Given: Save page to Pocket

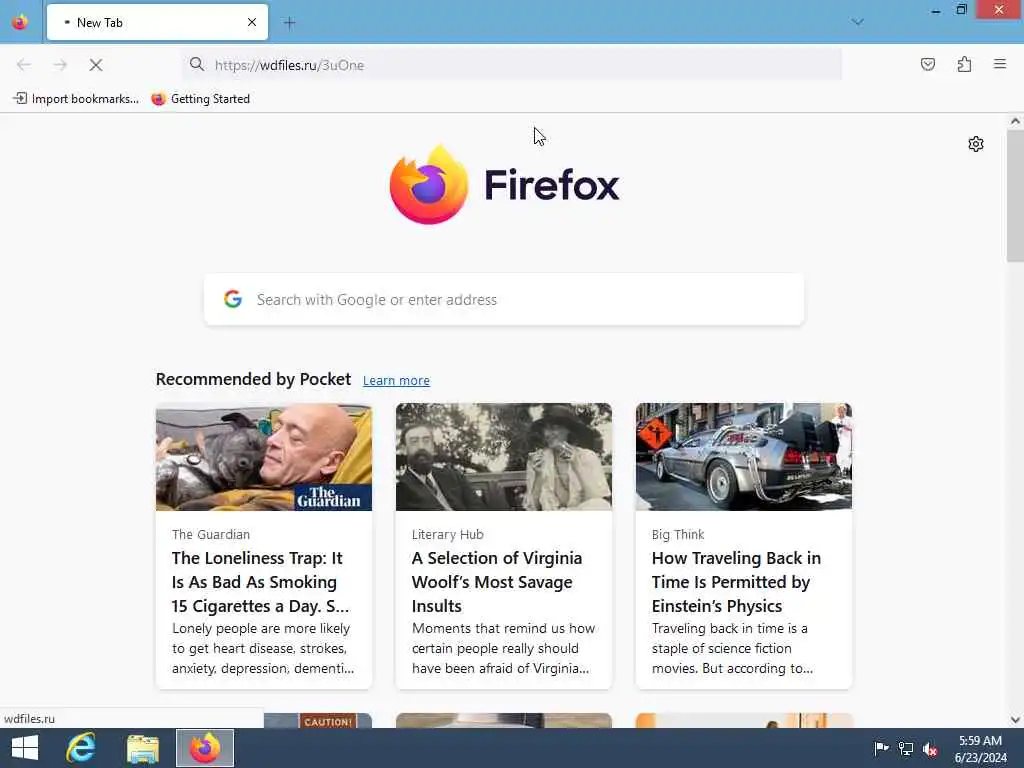Looking at the screenshot, I should pos(927,64).
